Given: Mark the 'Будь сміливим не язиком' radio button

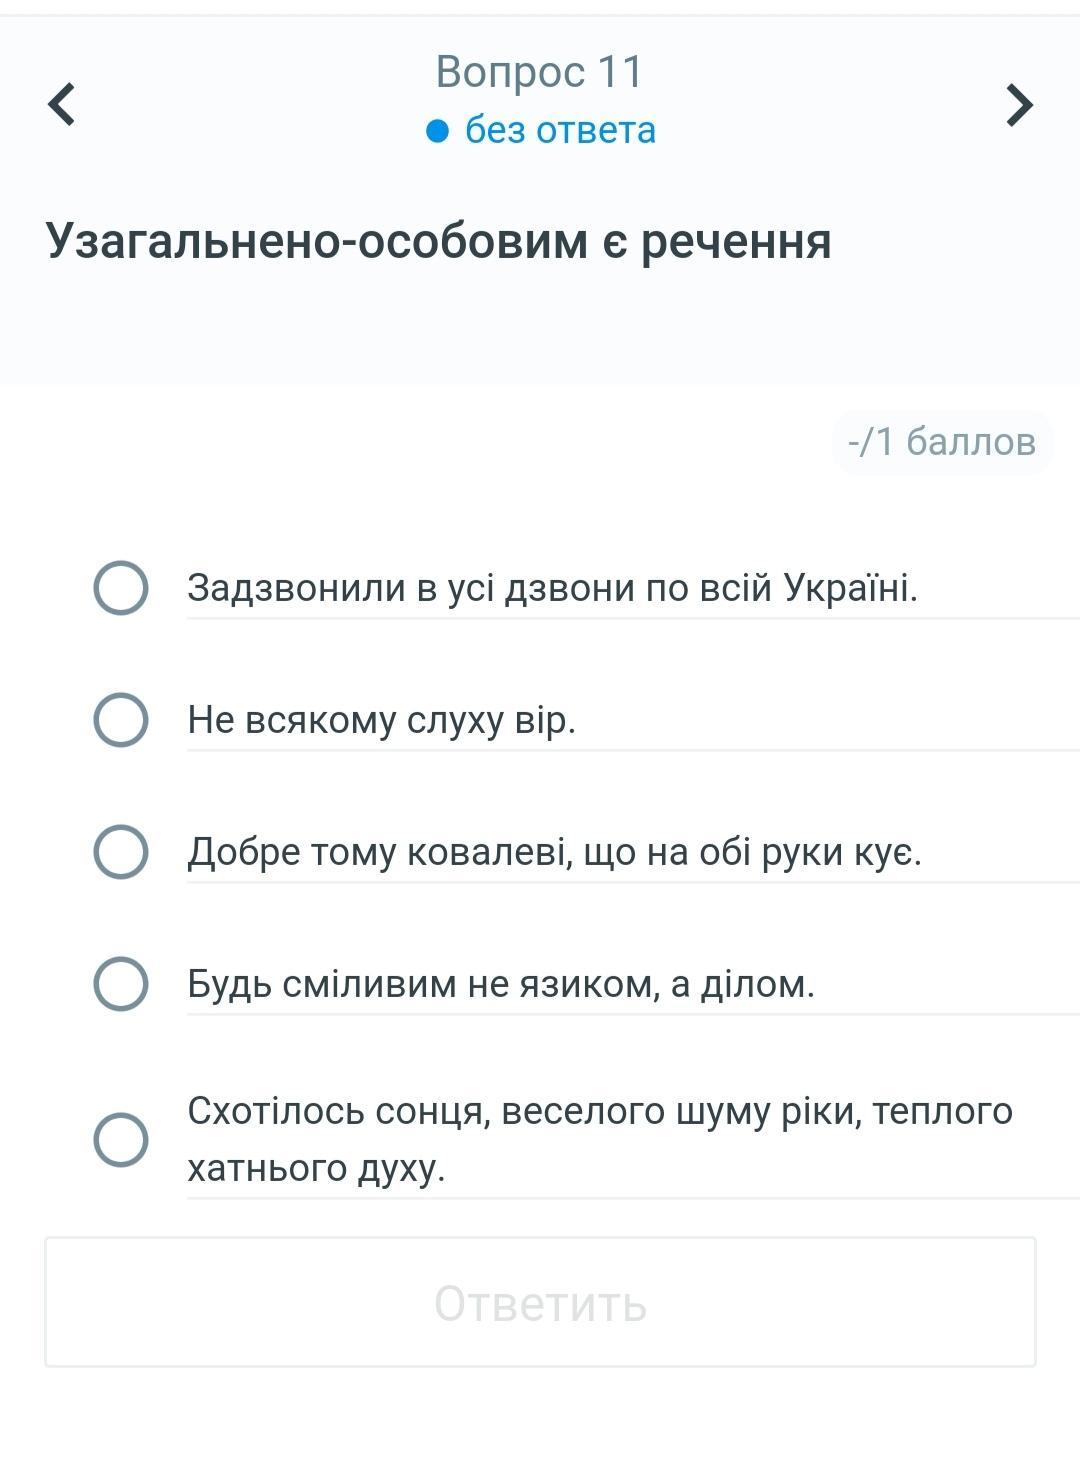Looking at the screenshot, I should [x=121, y=984].
